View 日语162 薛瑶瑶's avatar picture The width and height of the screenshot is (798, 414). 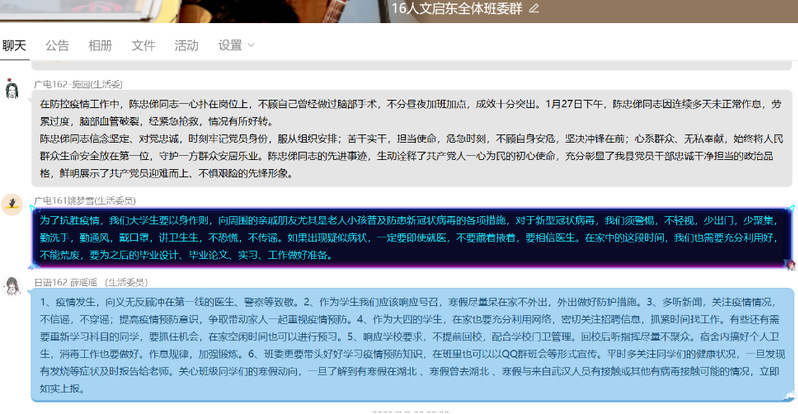pos(12,287)
